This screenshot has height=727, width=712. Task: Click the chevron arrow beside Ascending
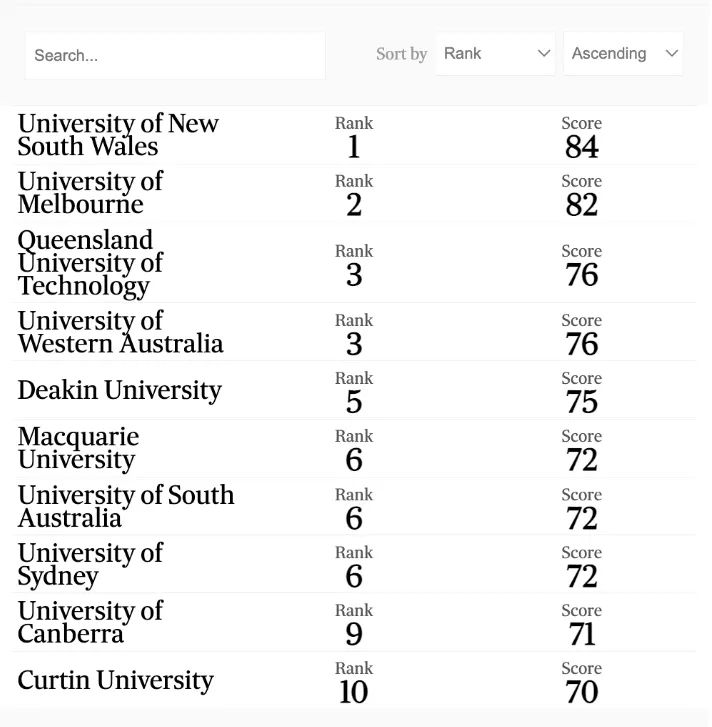pyautogui.click(x=671, y=54)
